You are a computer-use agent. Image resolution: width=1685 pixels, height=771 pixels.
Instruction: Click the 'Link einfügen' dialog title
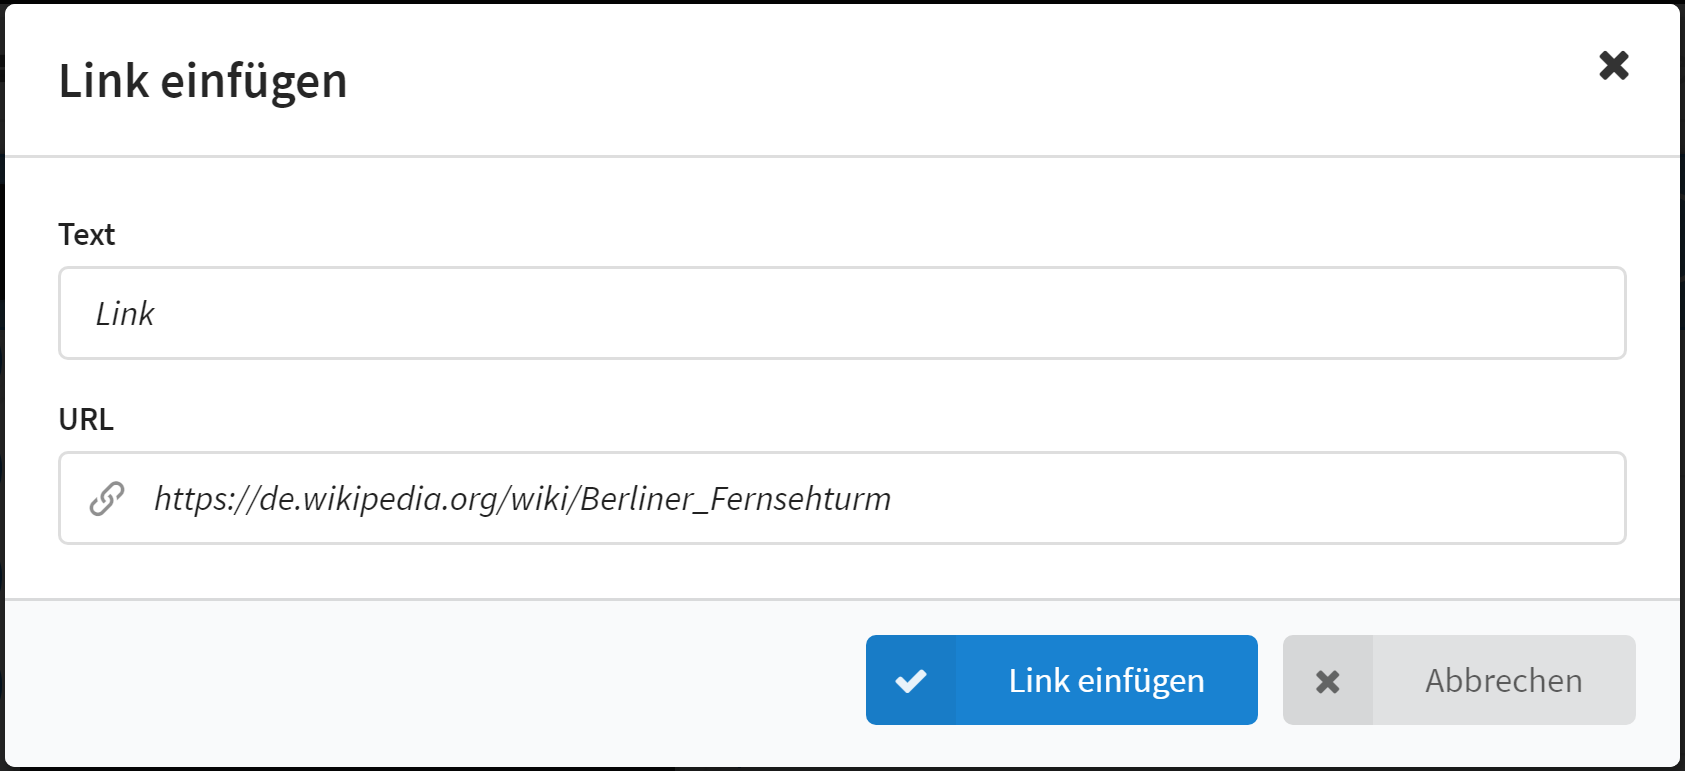(203, 81)
